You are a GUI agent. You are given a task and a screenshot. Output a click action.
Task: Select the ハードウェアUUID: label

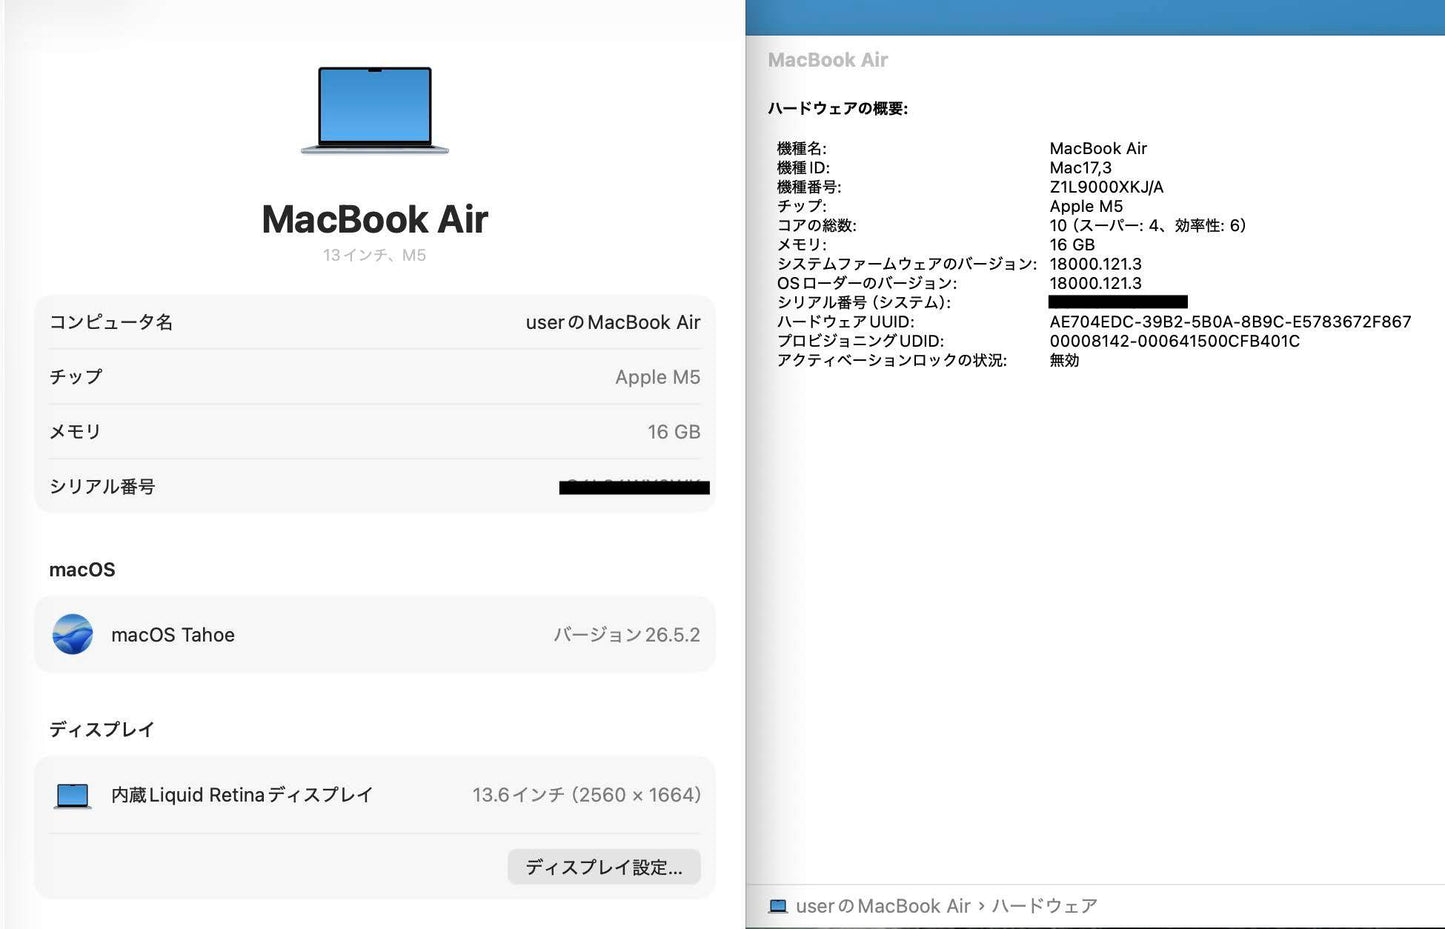846,322
